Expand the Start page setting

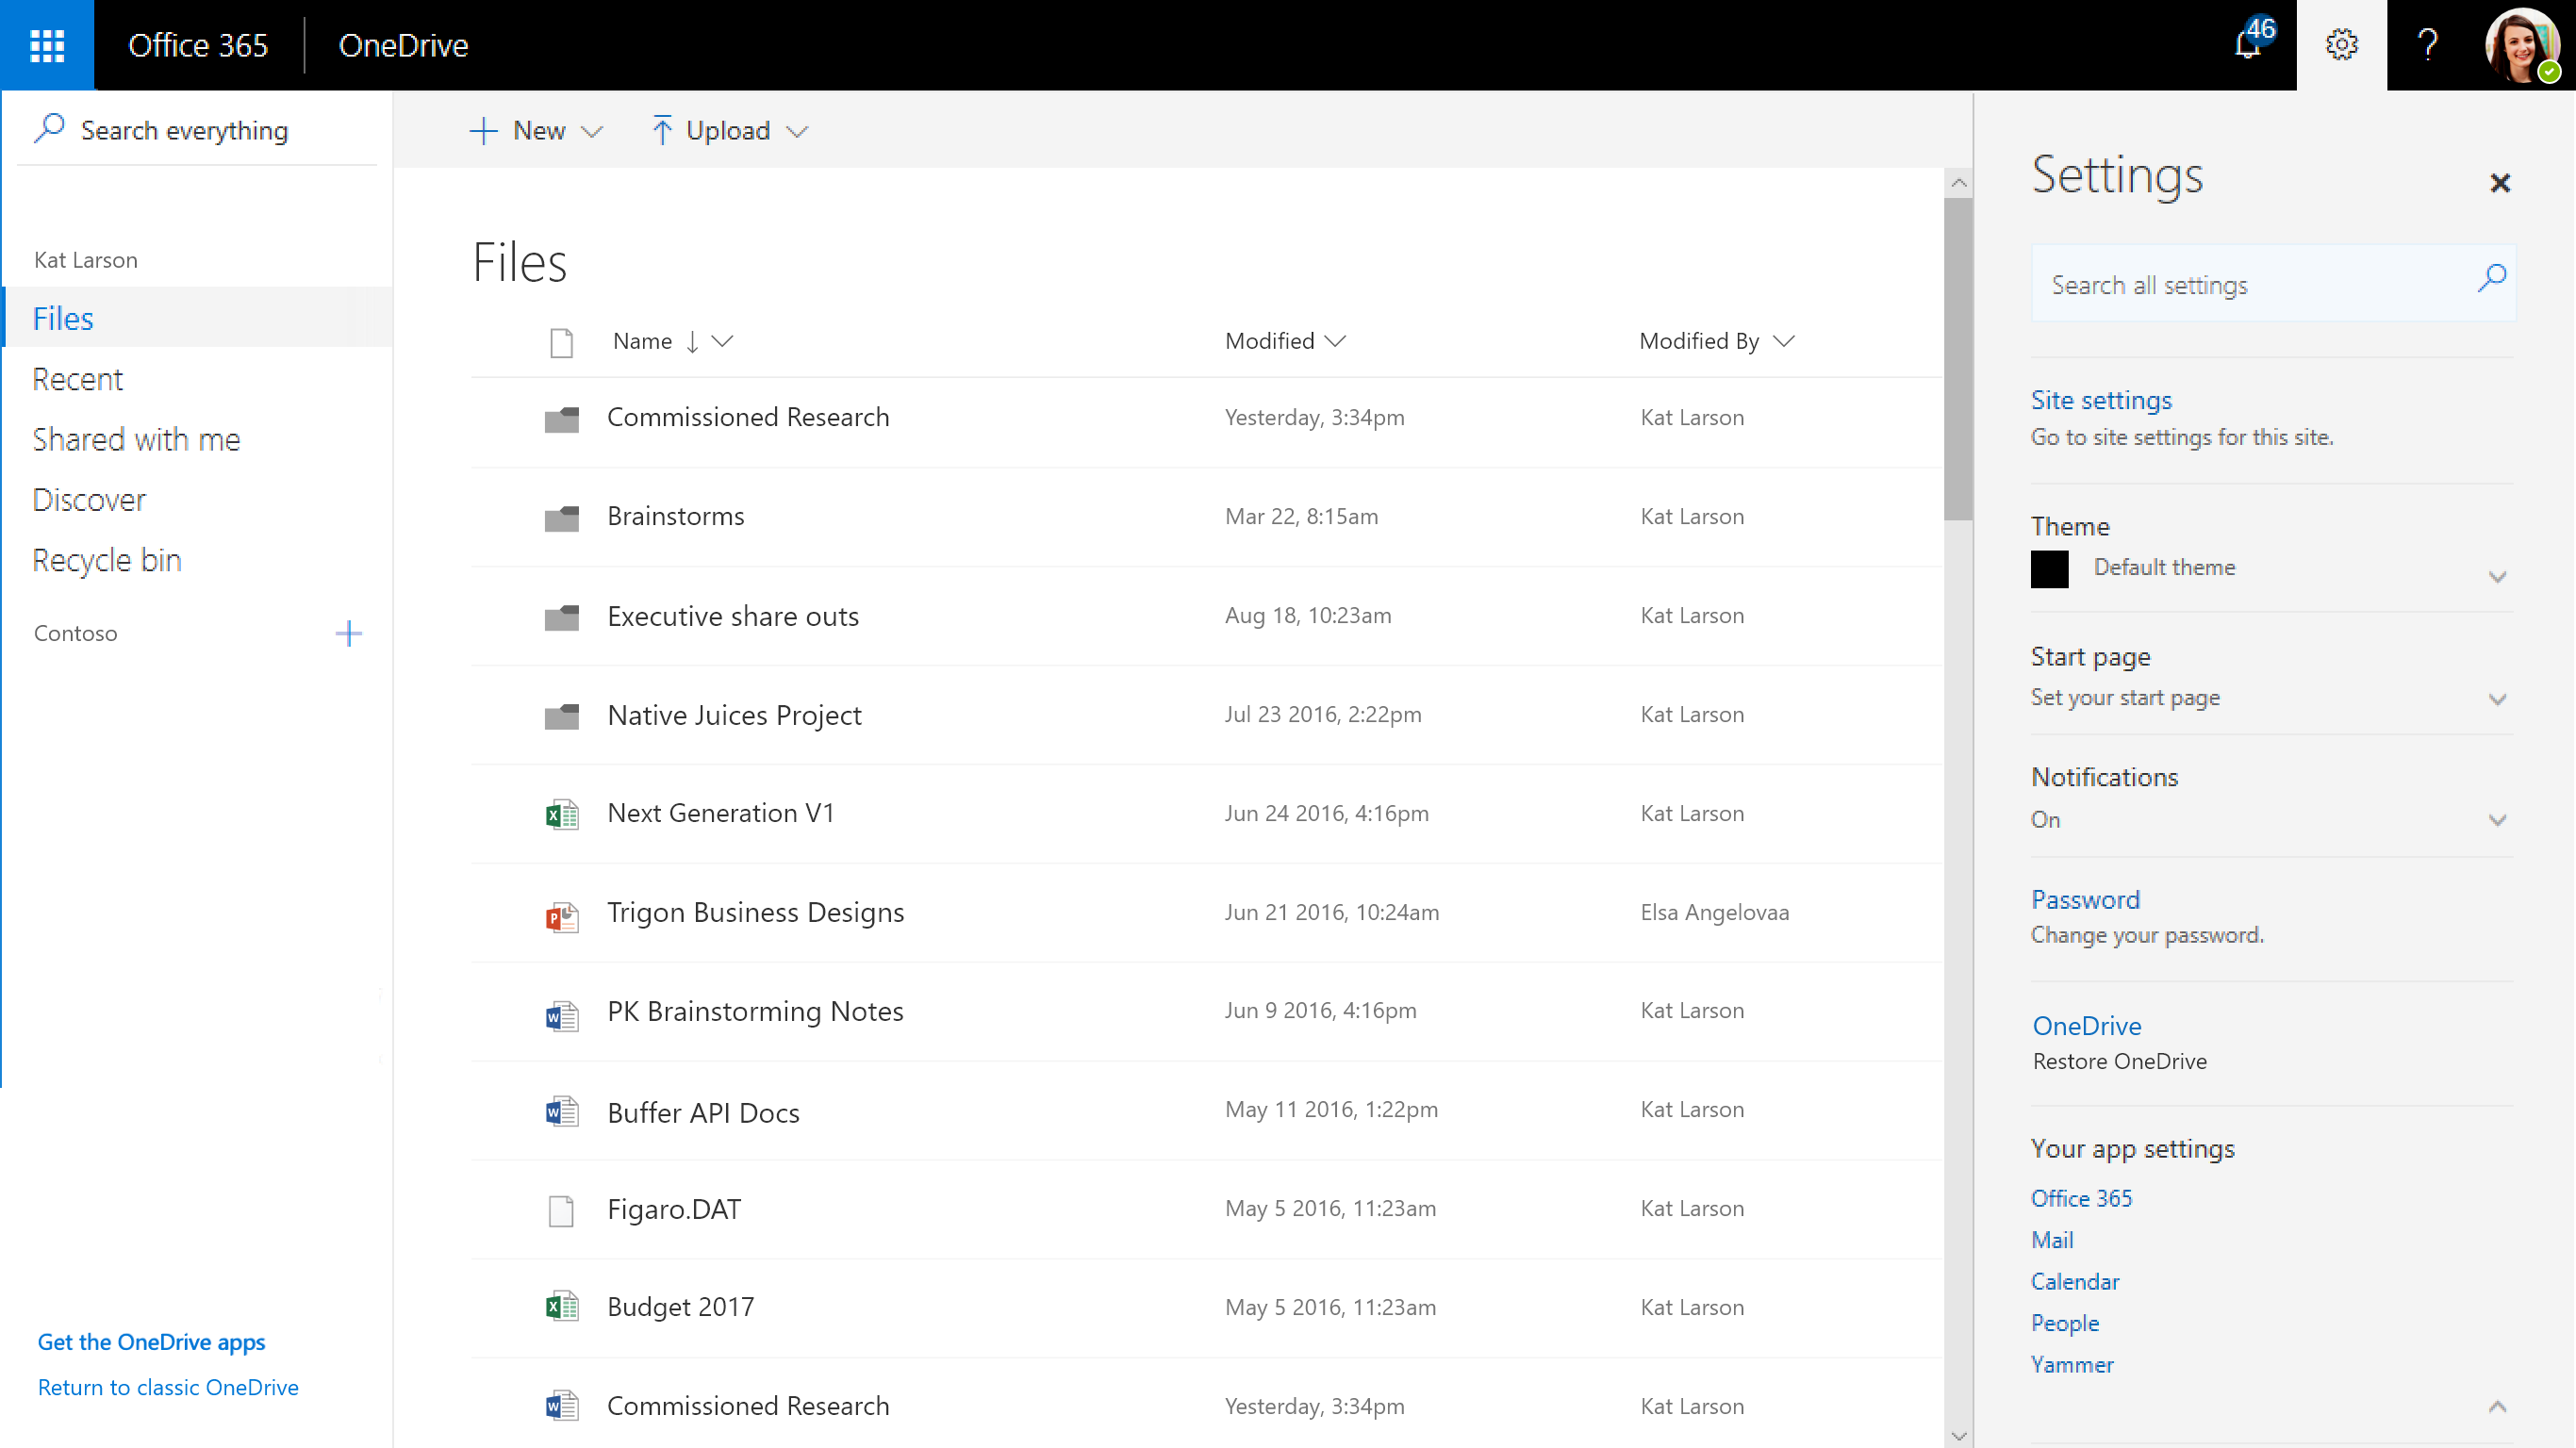(x=2498, y=699)
